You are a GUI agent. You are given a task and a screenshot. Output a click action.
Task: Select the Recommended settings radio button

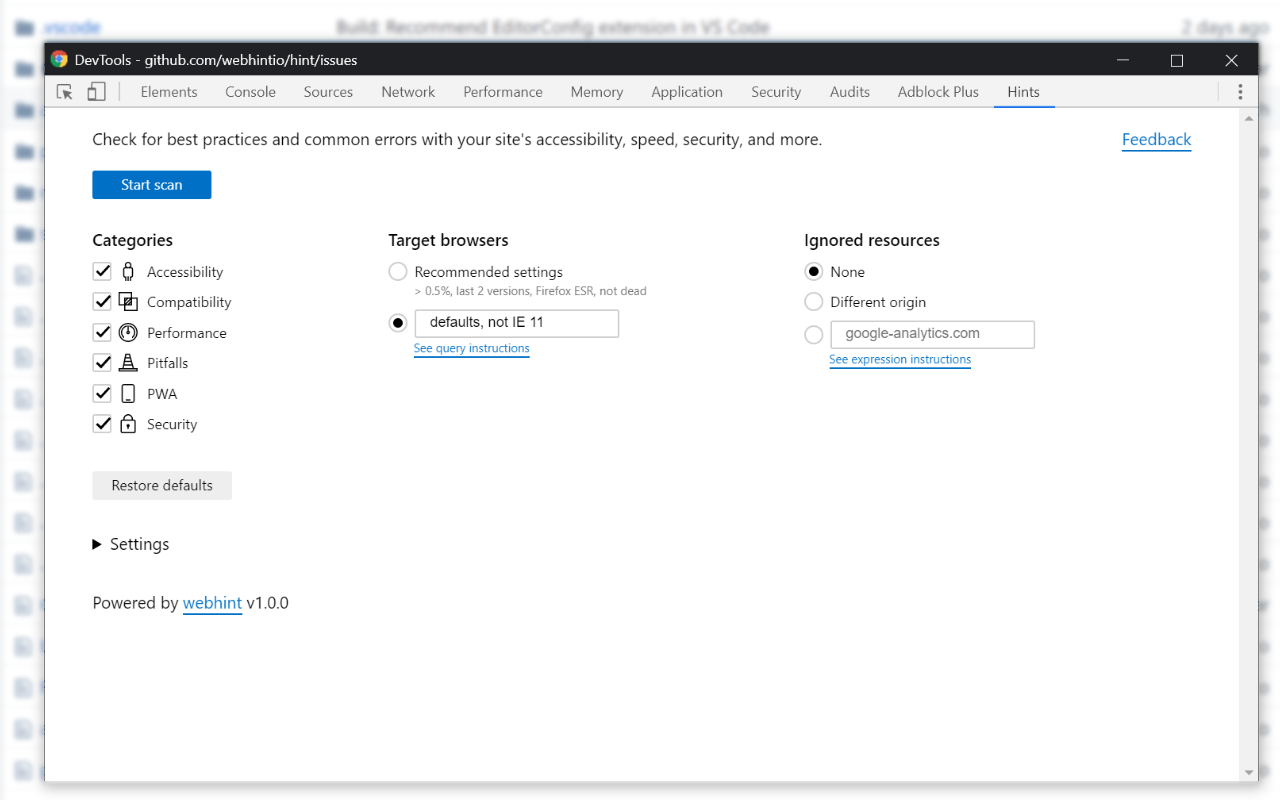(x=397, y=271)
